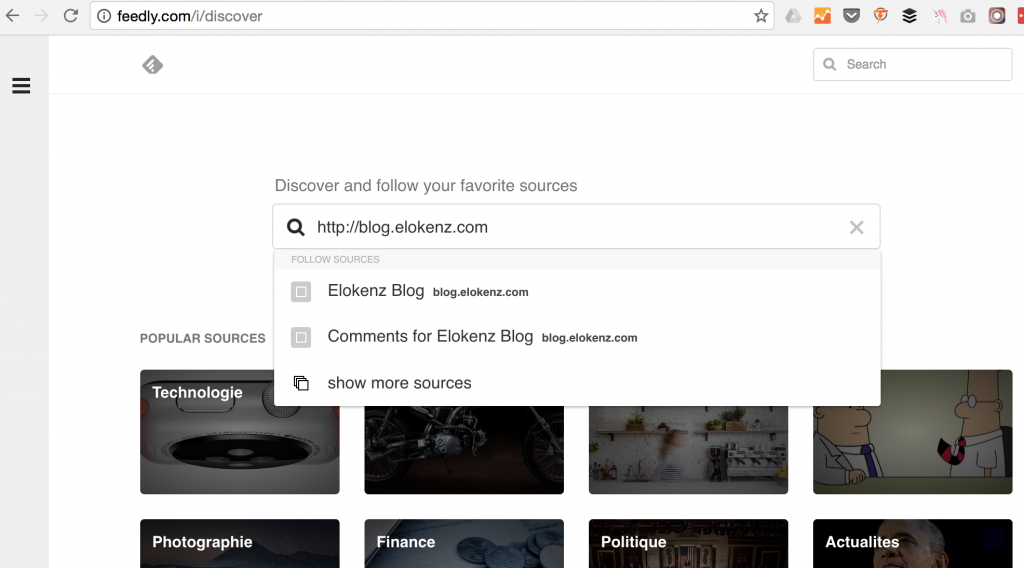Open the motorcycle category card

coord(464,450)
